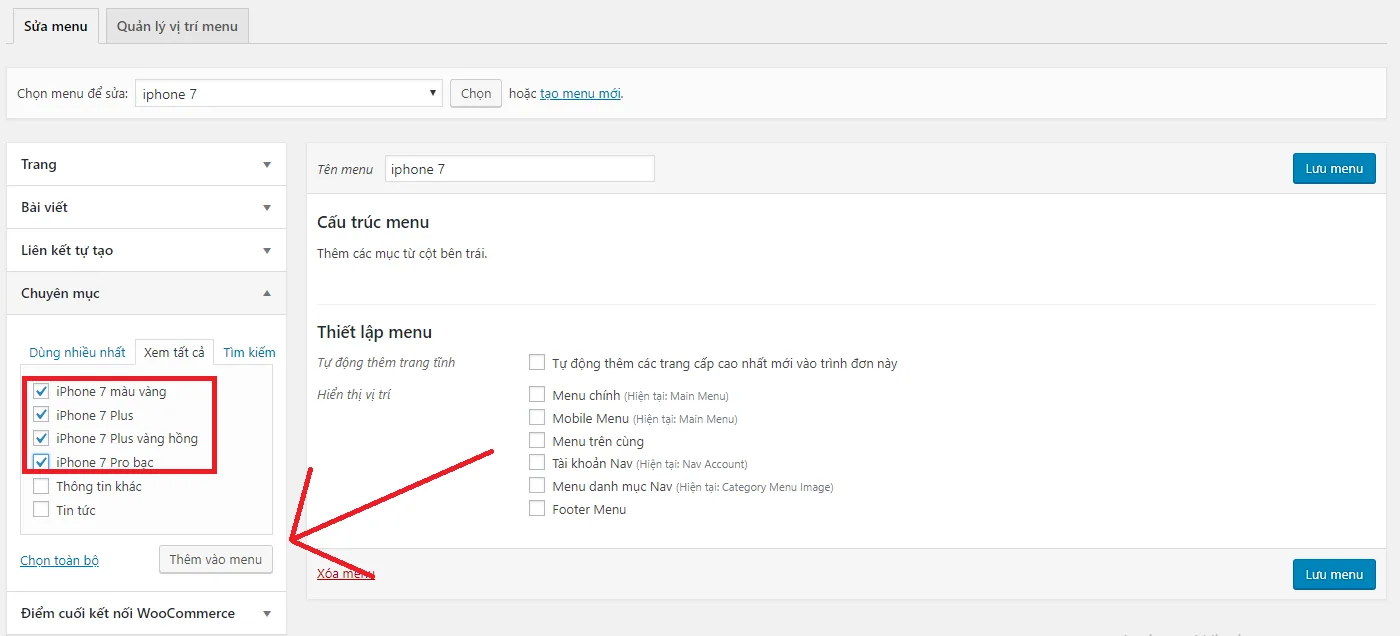The image size is (1400, 636).
Task: Check the Tin tức category
Action: click(41, 510)
